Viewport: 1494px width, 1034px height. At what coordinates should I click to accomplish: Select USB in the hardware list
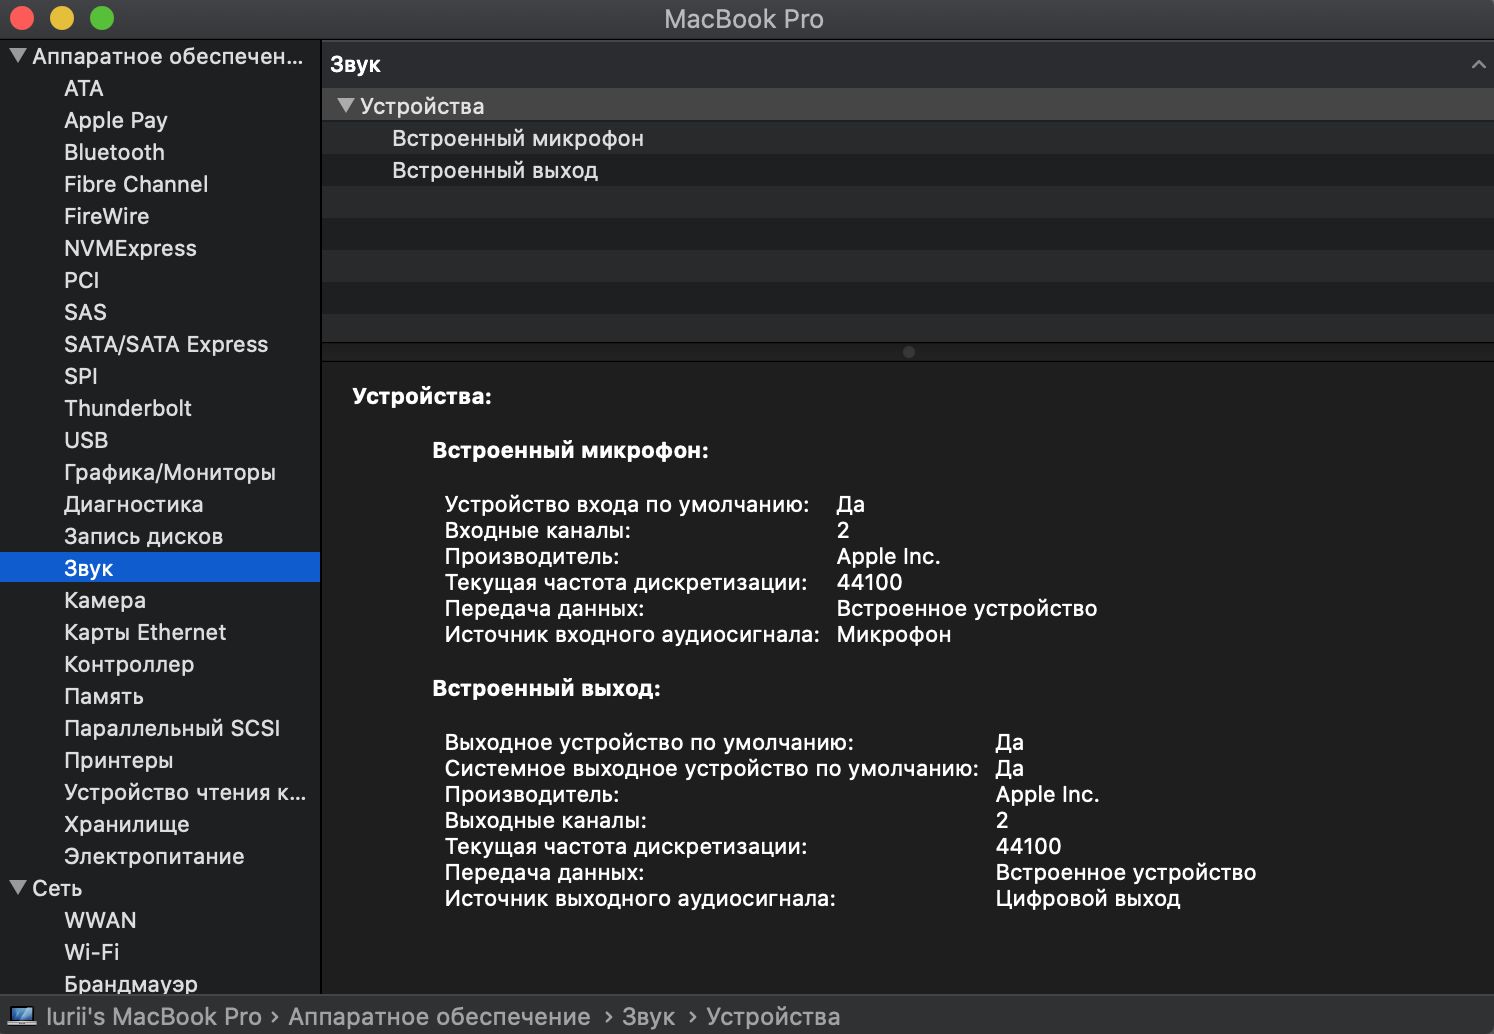(86, 440)
